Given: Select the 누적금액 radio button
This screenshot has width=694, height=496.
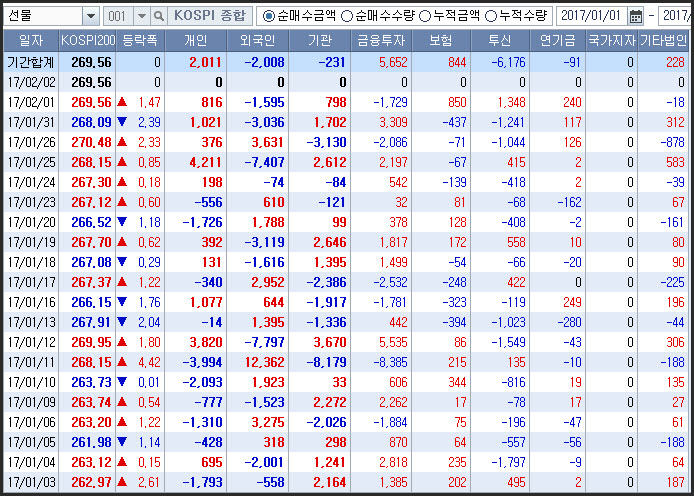Looking at the screenshot, I should tap(424, 16).
